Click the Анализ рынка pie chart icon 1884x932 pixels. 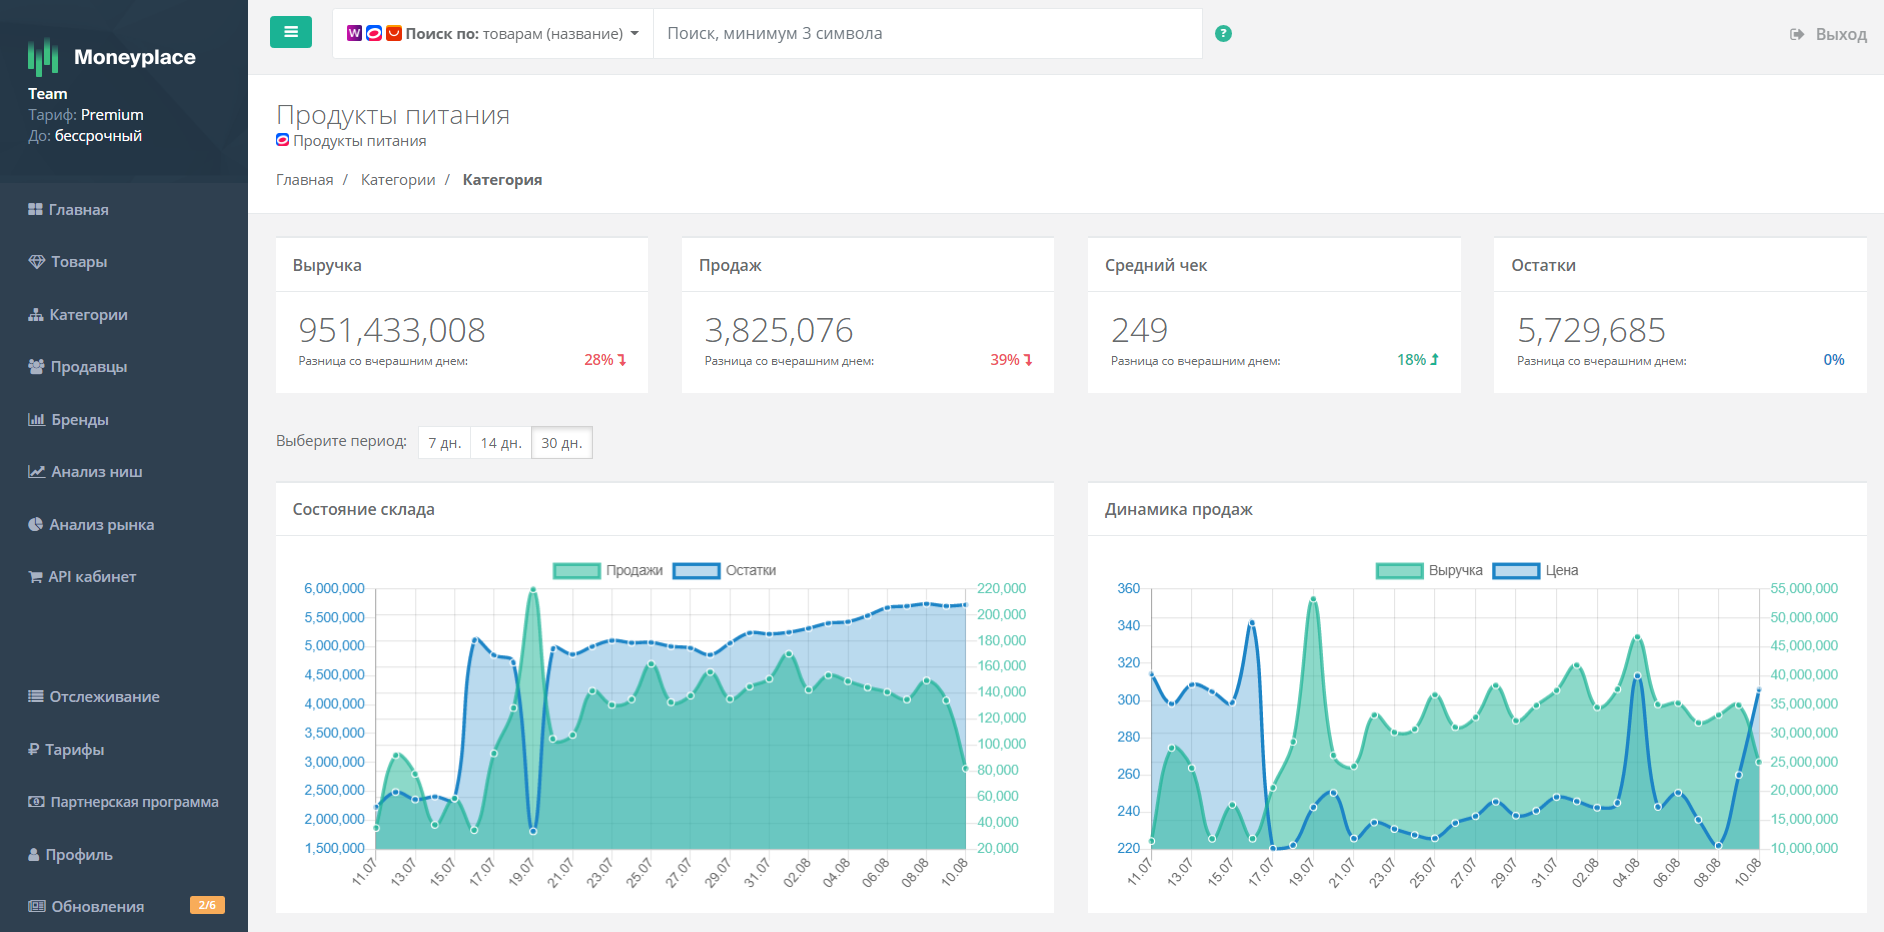click(36, 525)
